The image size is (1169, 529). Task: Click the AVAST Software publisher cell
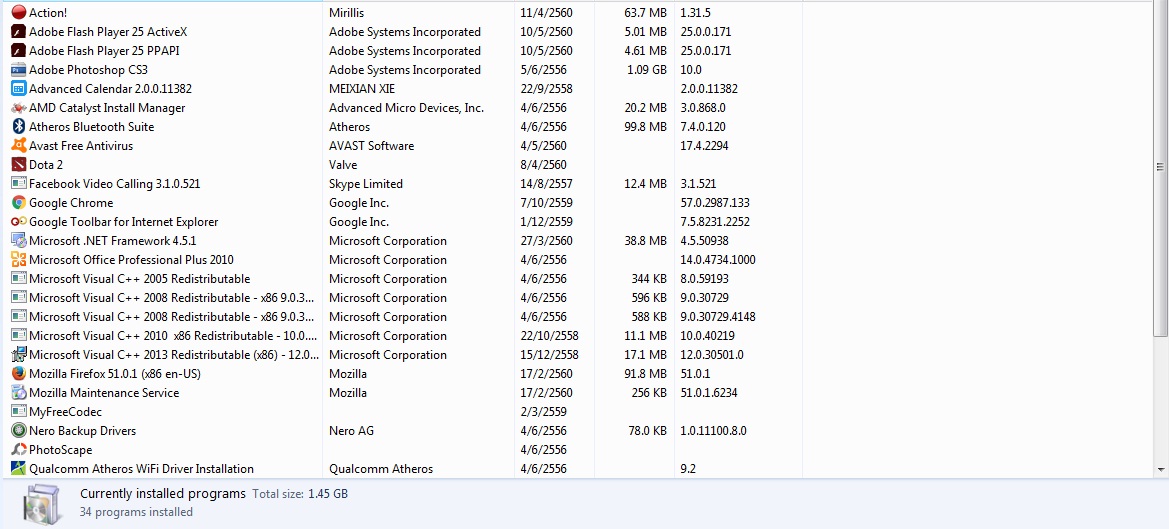(x=371, y=146)
